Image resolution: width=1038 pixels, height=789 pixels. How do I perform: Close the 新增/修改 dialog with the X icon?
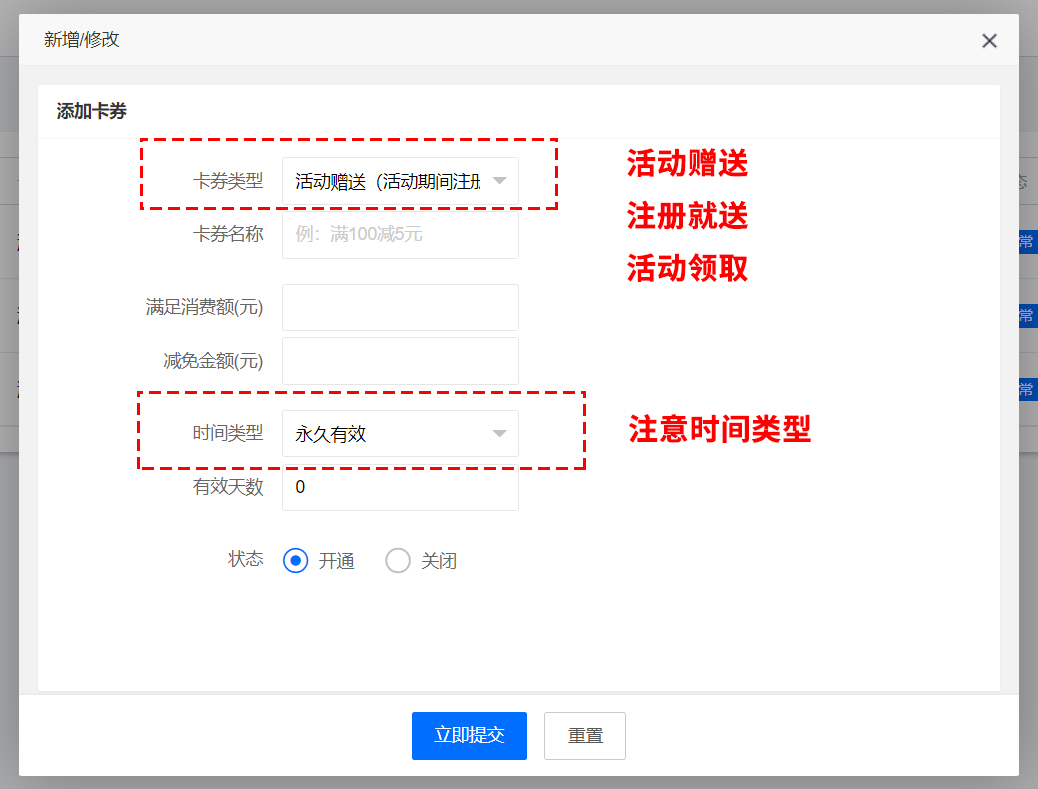tap(989, 41)
